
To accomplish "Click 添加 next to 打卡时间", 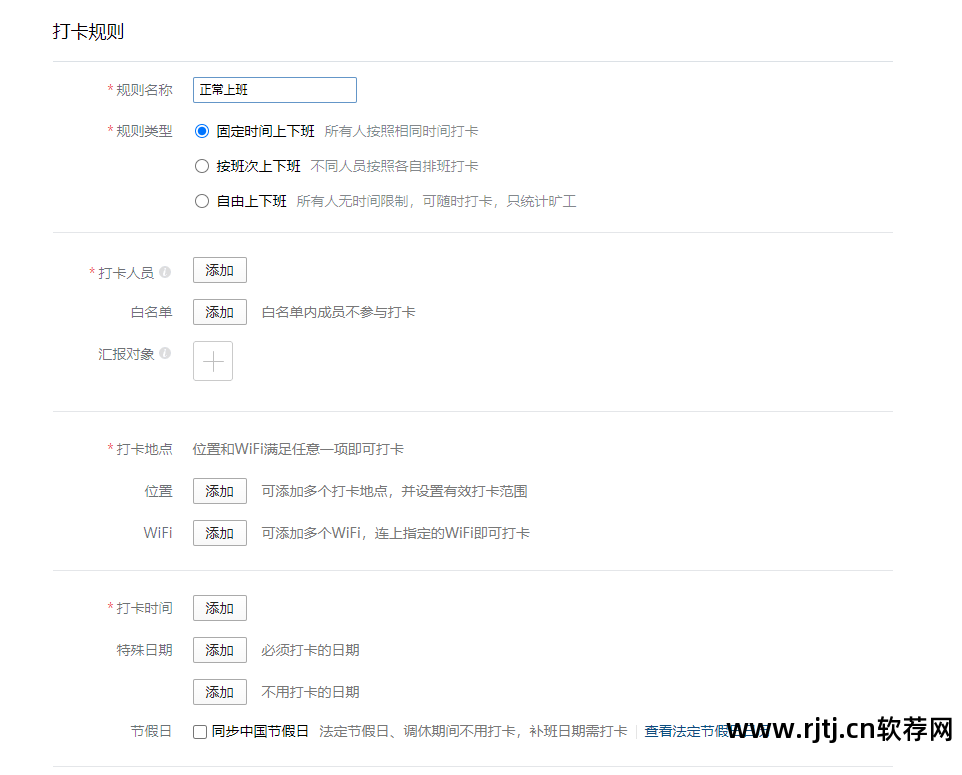I will click(x=219, y=607).
